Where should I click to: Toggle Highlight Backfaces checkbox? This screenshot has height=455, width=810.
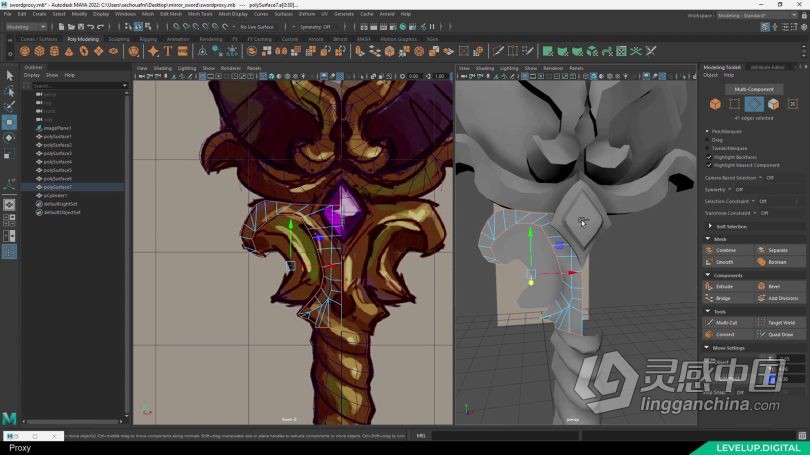coord(709,157)
